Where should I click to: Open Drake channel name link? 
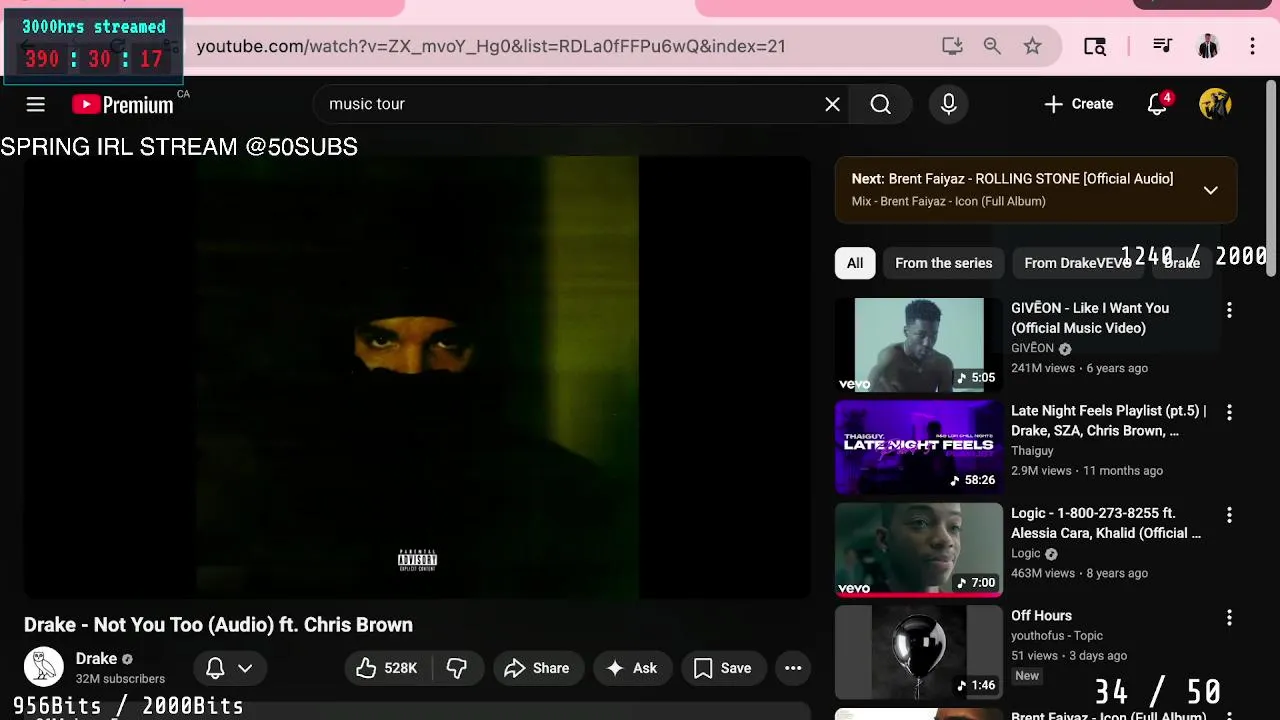click(x=96, y=659)
